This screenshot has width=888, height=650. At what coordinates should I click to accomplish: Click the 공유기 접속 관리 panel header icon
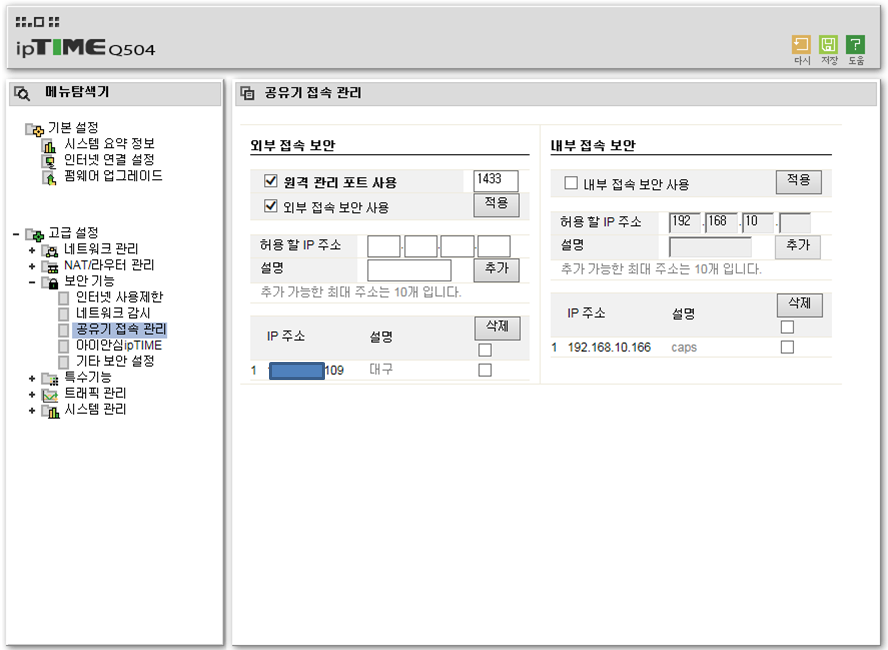pos(247,93)
